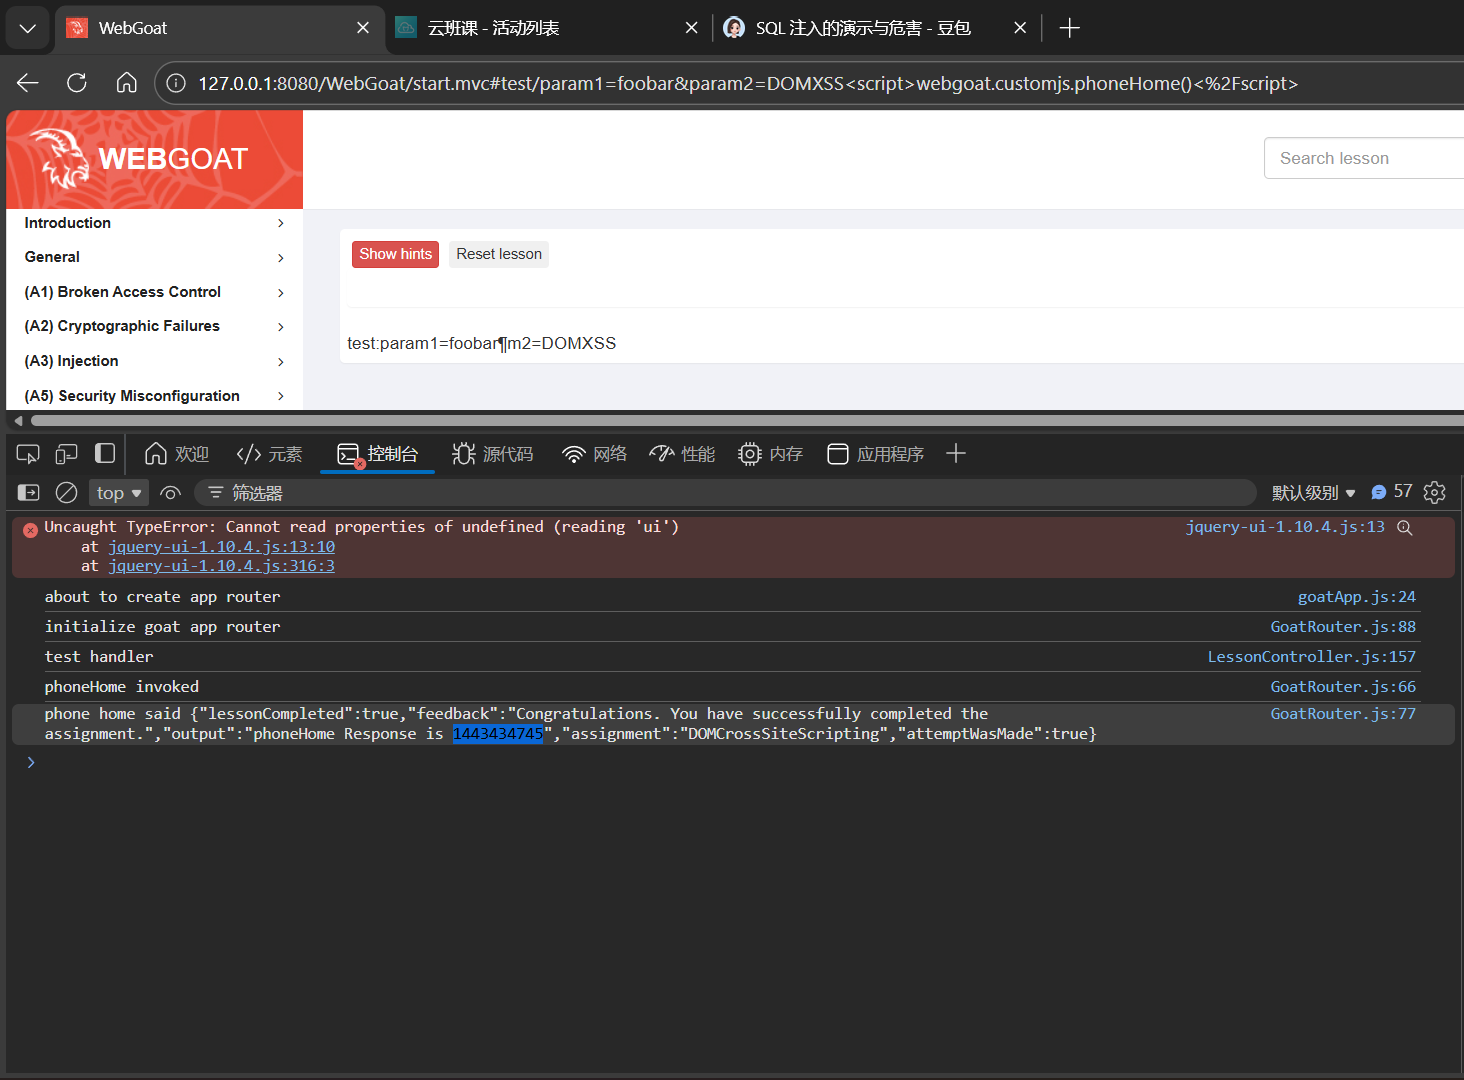Open LessonController.js:157 source link
The width and height of the screenshot is (1464, 1080).
click(x=1312, y=657)
